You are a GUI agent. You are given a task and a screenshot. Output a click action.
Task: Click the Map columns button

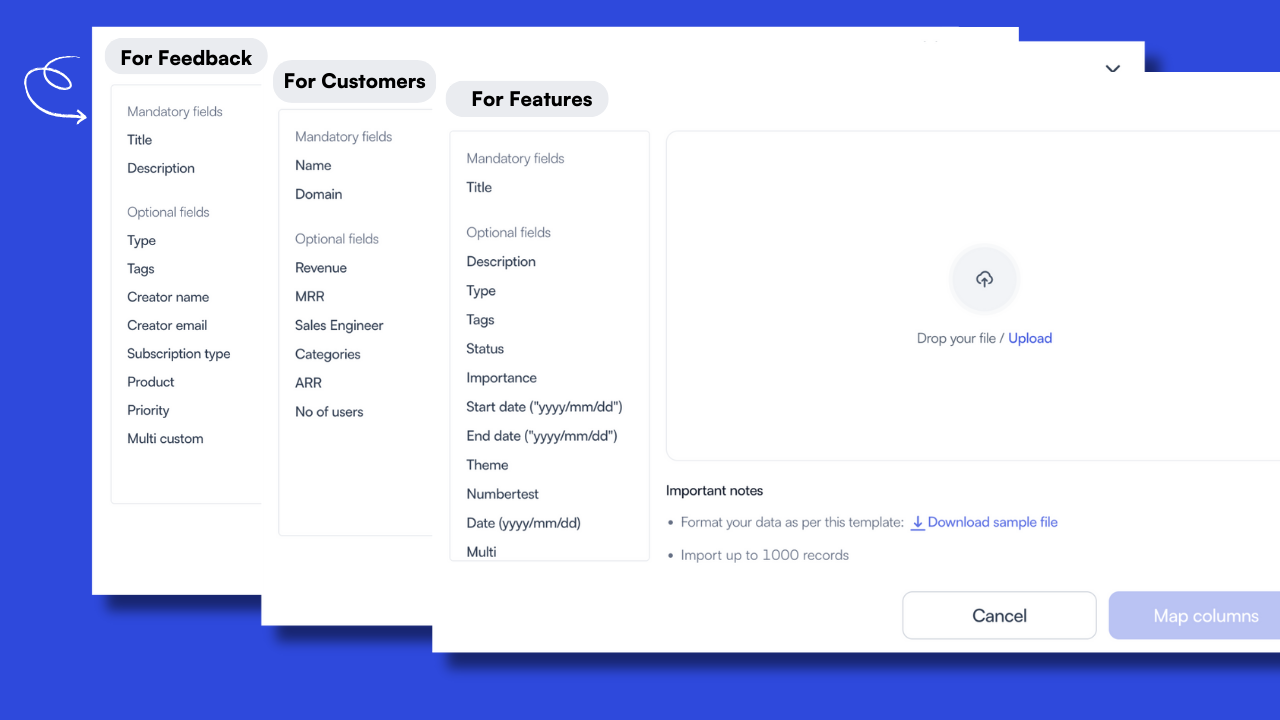pos(1206,615)
